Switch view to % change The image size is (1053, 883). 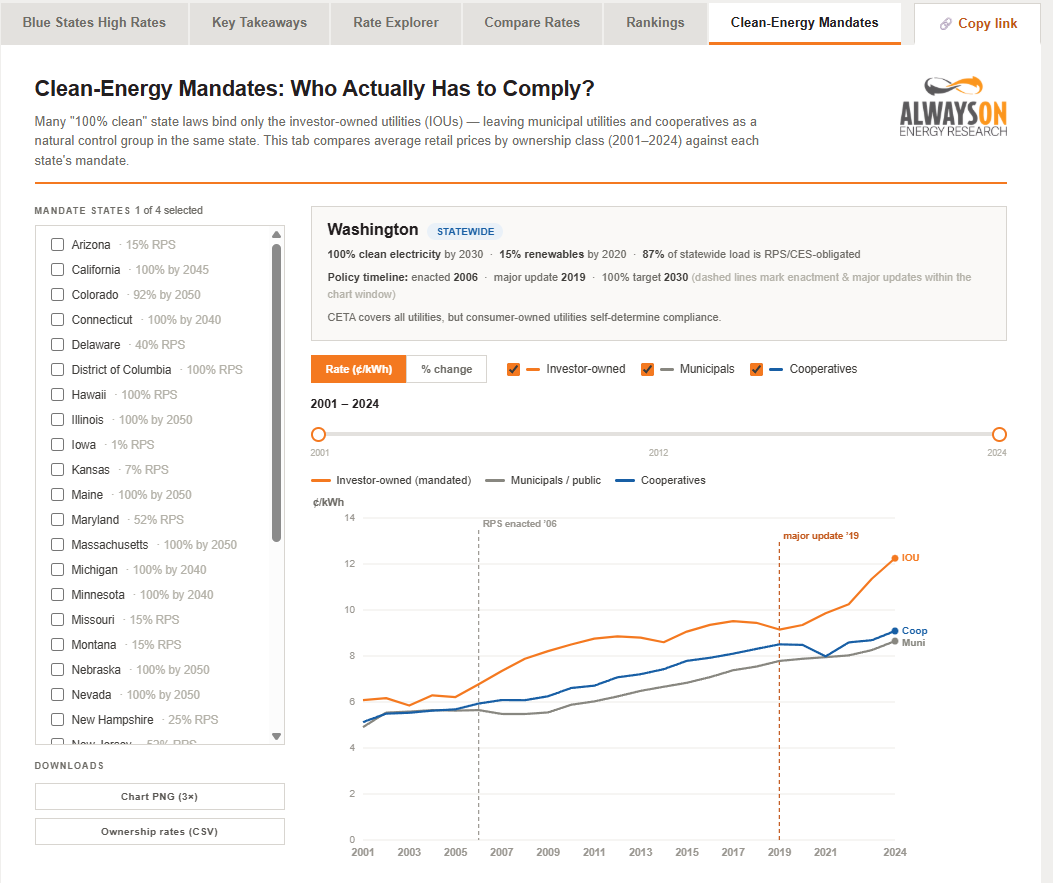point(447,369)
